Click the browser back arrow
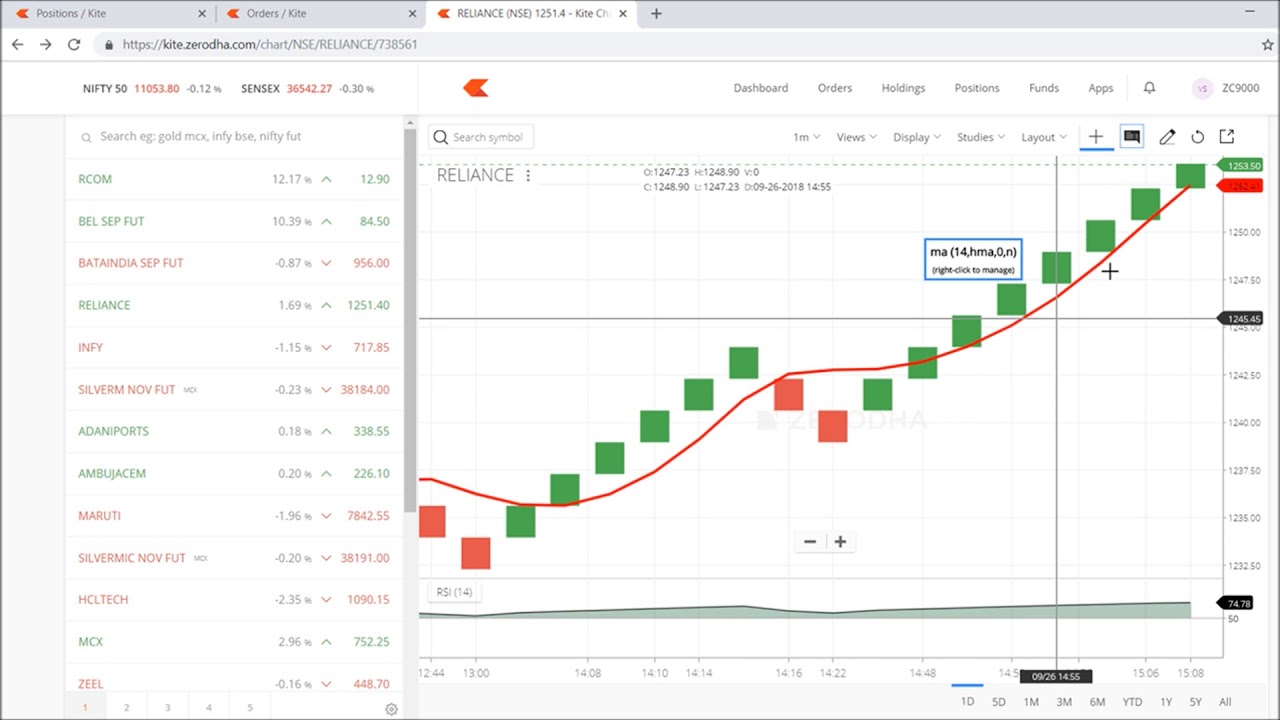This screenshot has width=1280, height=720. tap(17, 45)
